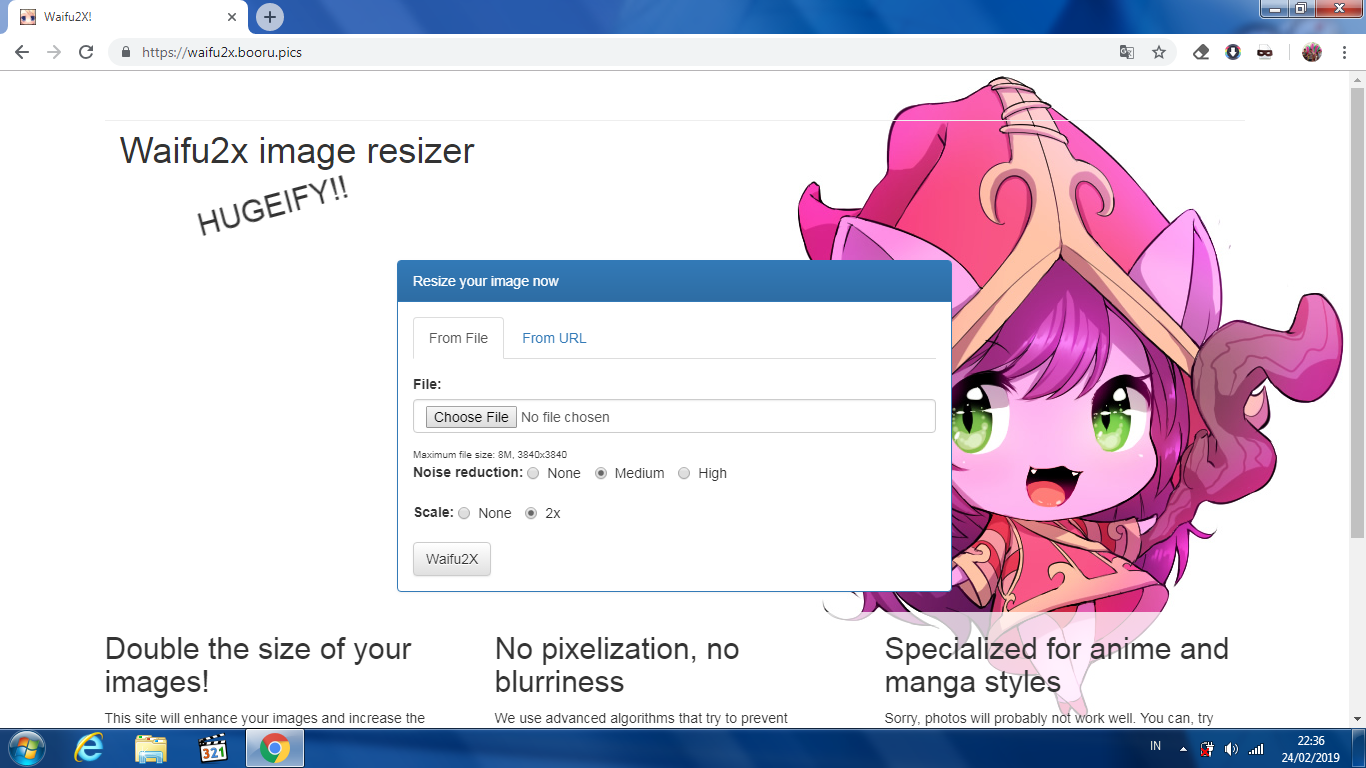Open the Chrome profile avatar
The image size is (1366, 768).
click(1312, 52)
